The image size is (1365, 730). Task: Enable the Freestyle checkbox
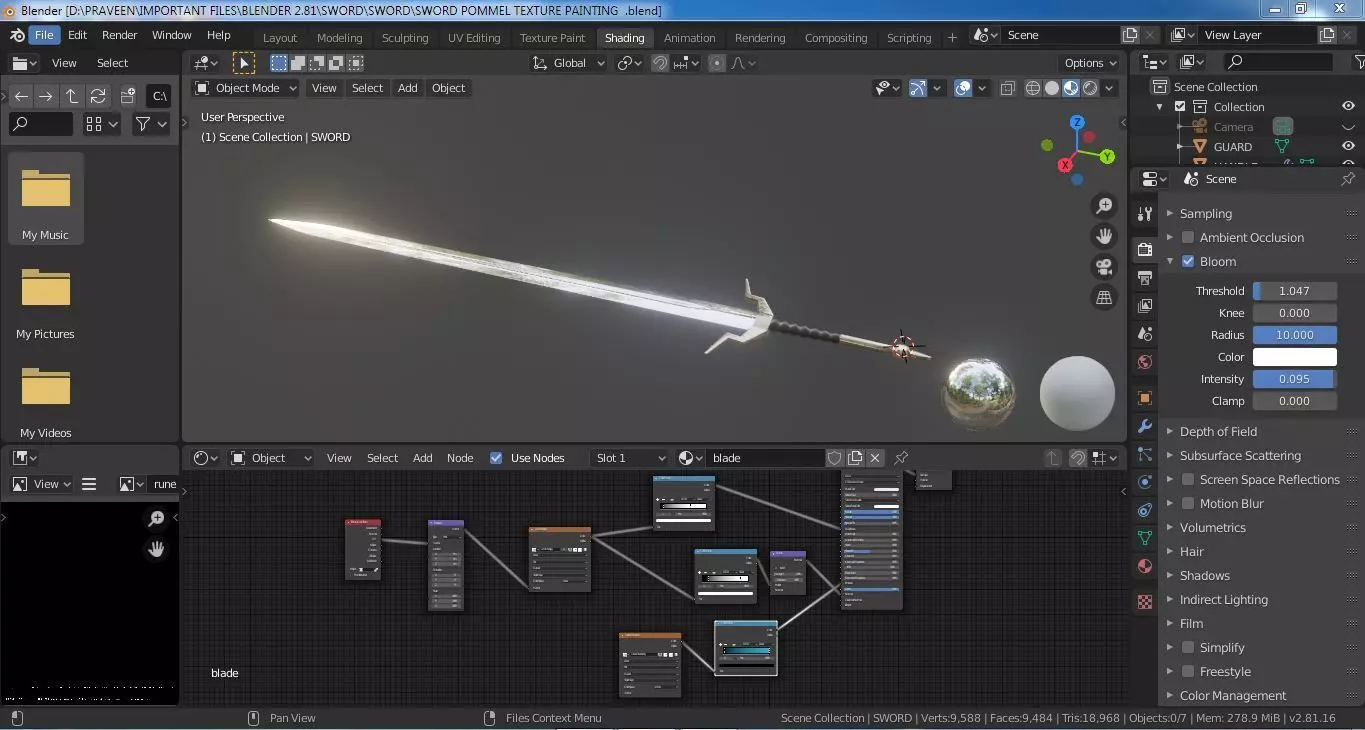click(x=1188, y=672)
